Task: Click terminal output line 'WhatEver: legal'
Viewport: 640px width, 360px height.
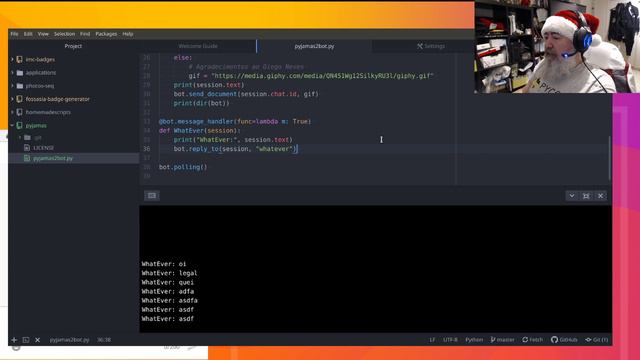Action: tap(169, 273)
